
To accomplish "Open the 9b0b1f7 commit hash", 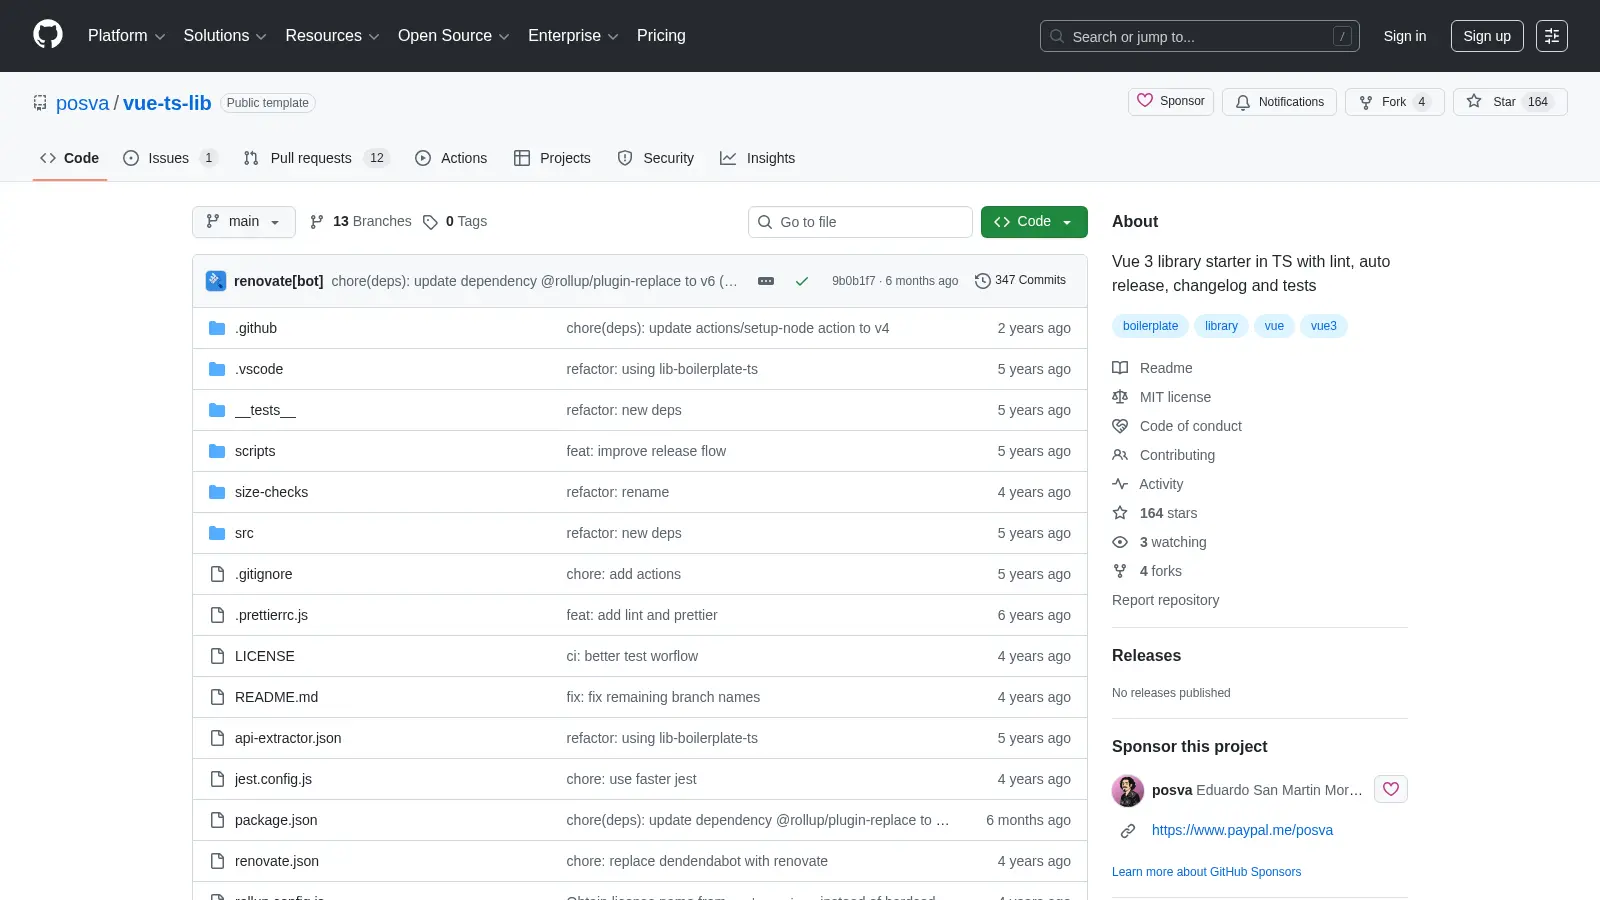I will [x=853, y=281].
